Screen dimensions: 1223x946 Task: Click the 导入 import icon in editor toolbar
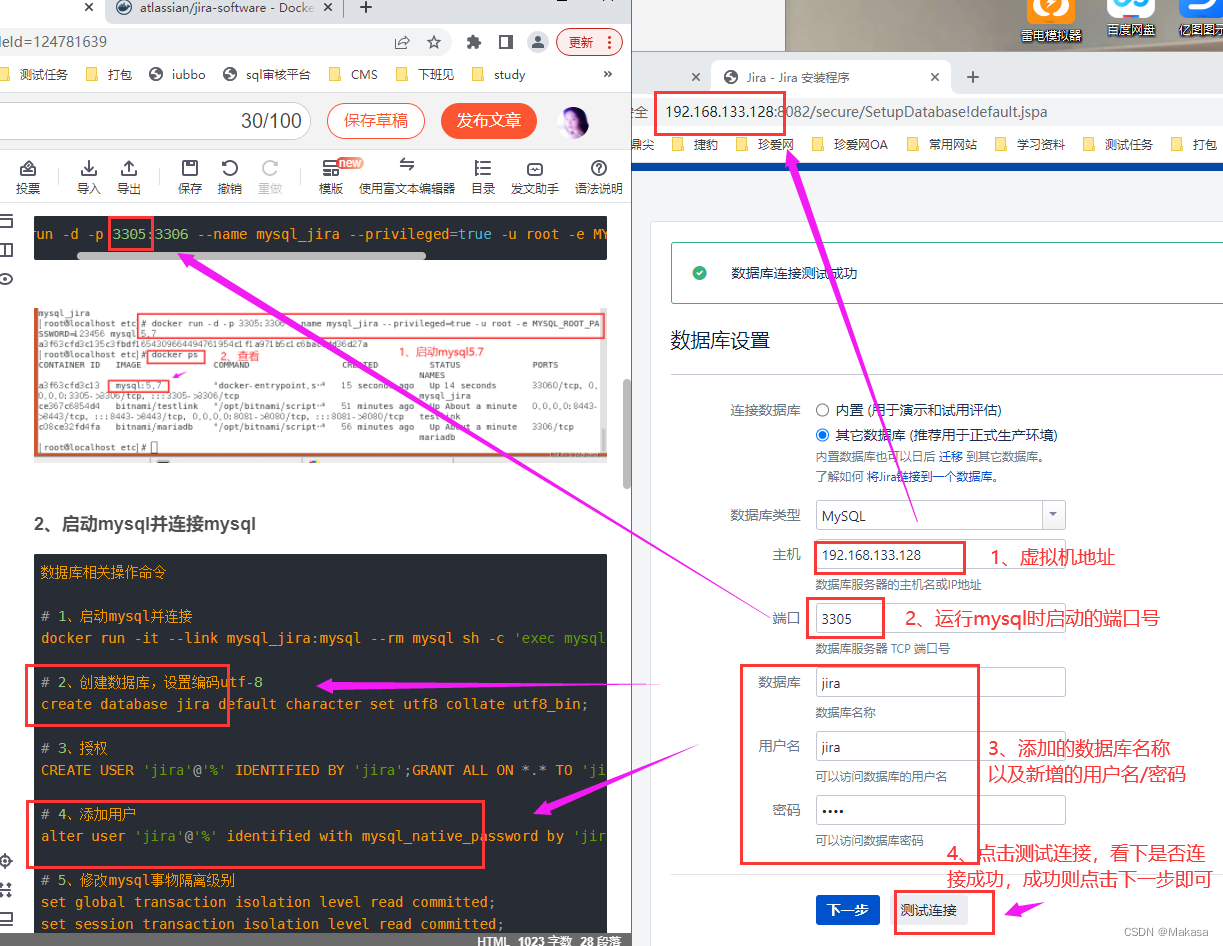point(88,177)
